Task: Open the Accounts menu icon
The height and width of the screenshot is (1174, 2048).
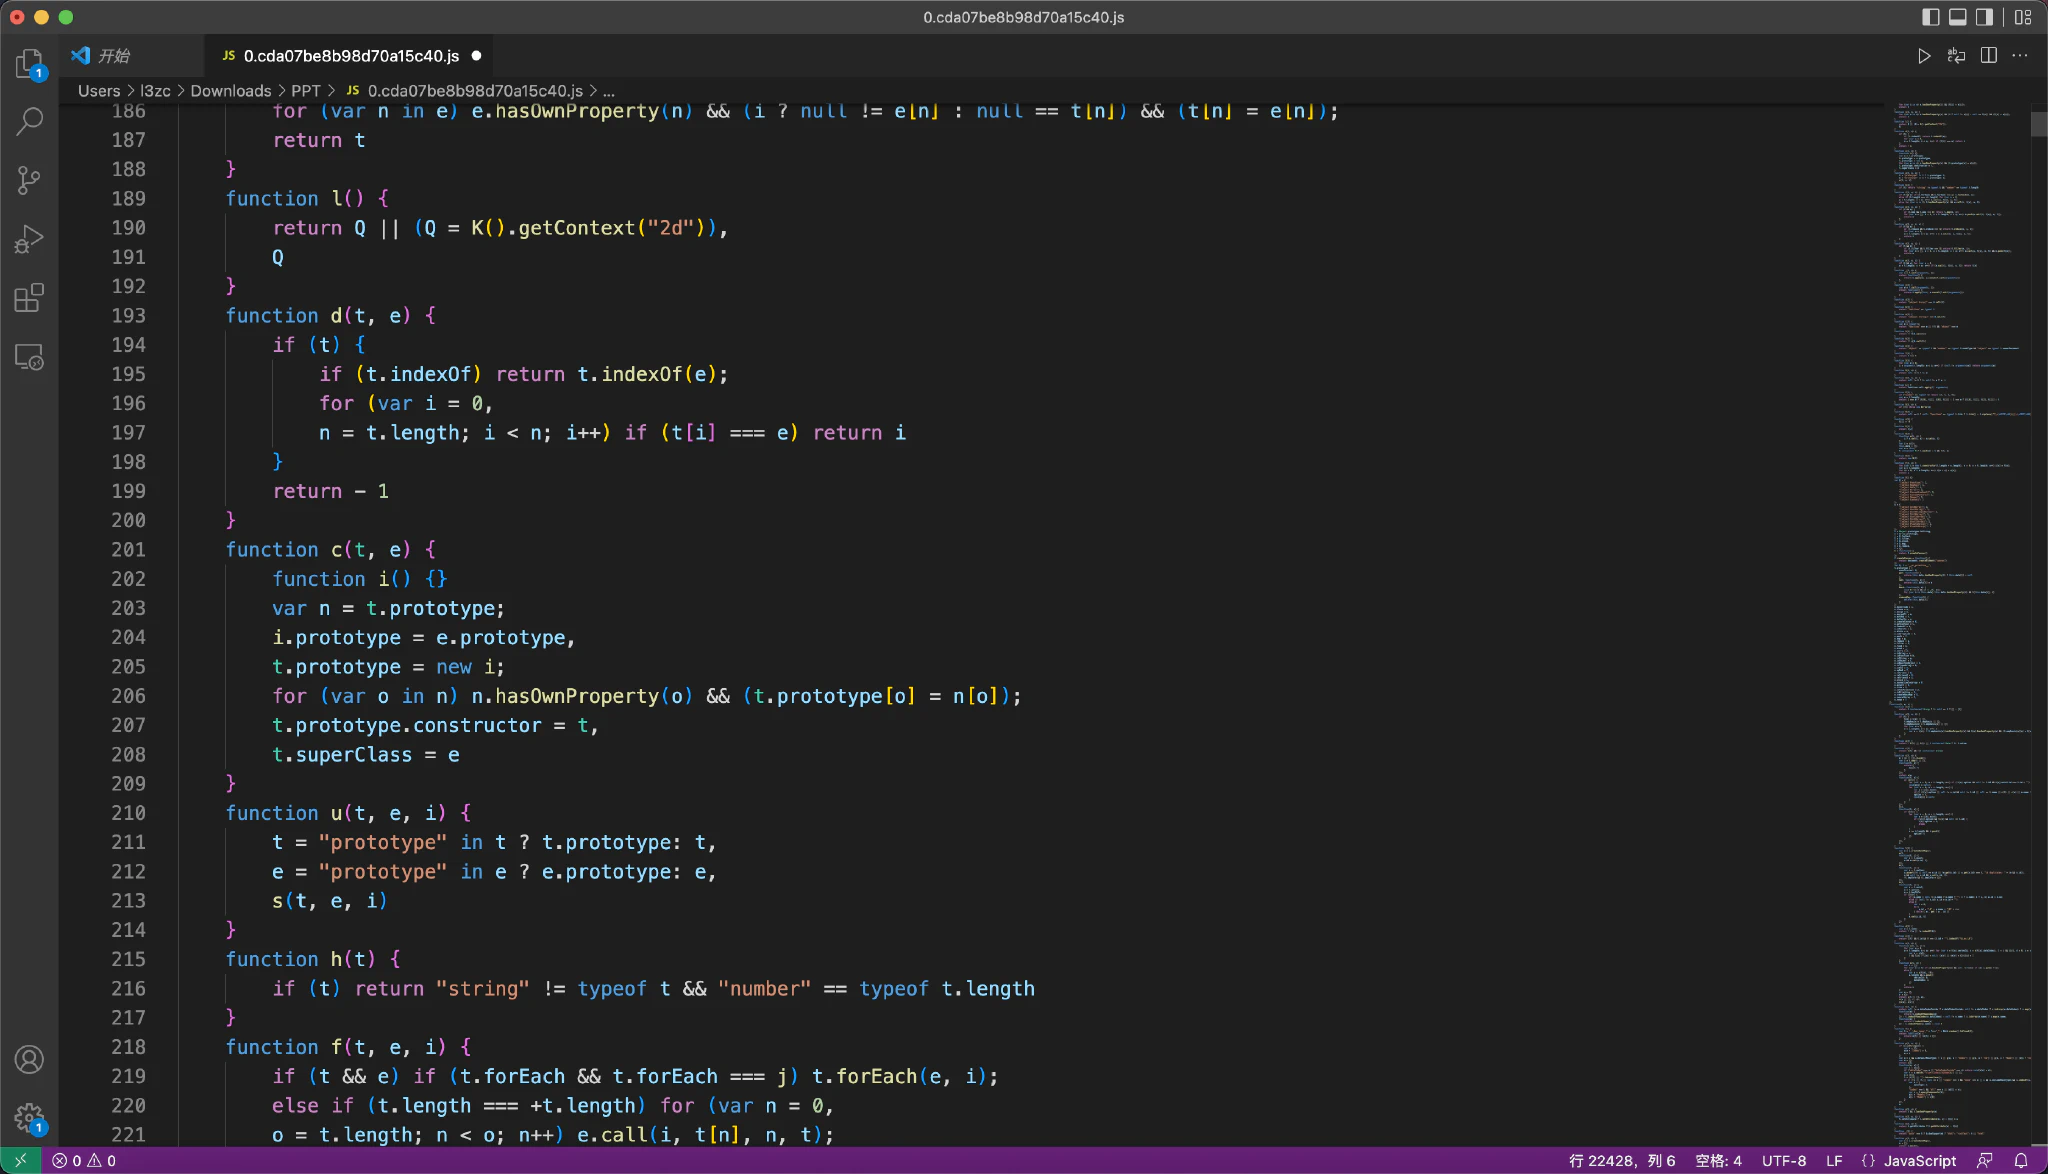Action: pos(29,1059)
